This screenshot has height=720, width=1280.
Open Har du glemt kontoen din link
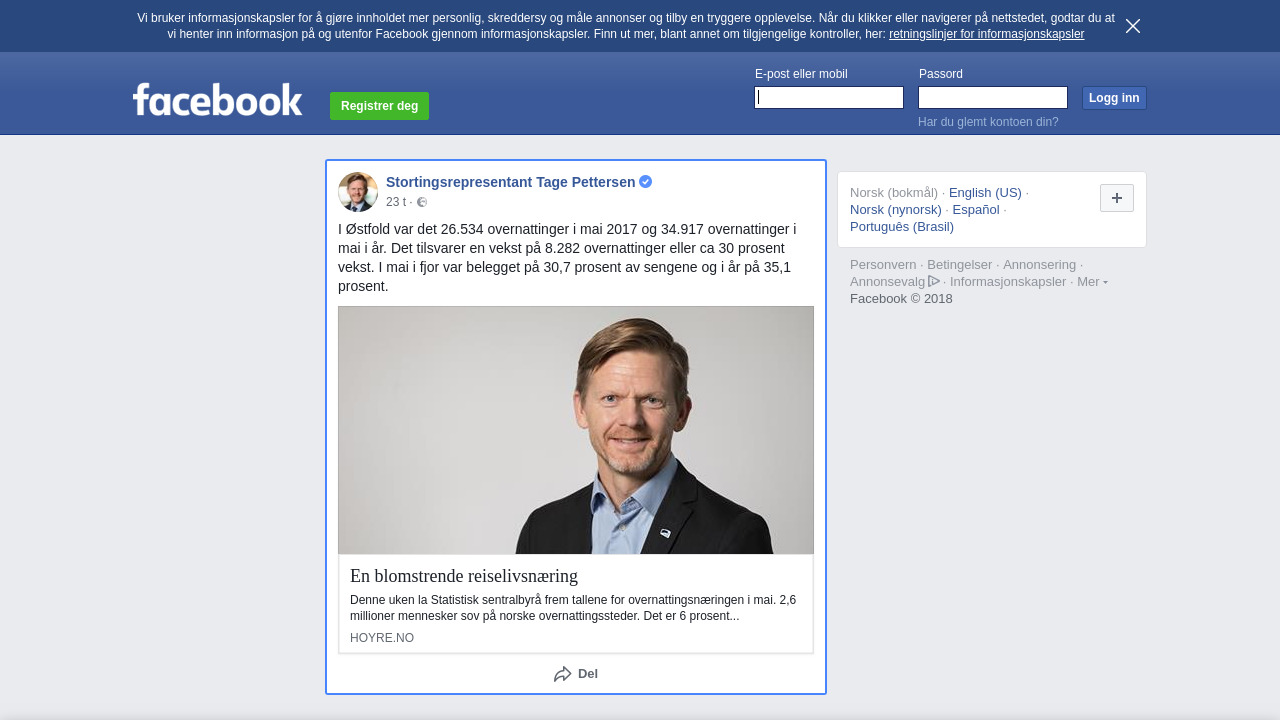[988, 122]
